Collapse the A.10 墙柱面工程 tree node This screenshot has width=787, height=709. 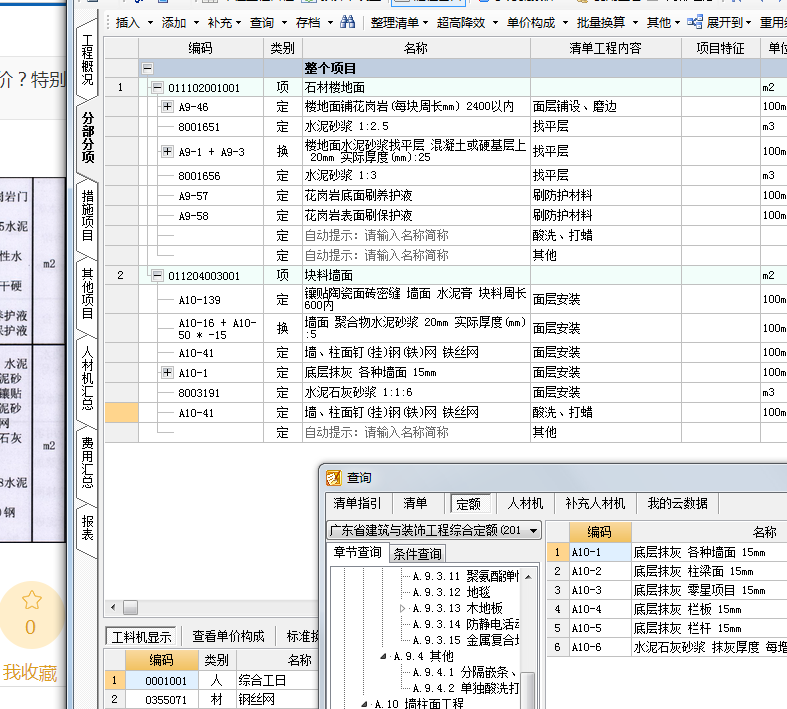pos(365,704)
